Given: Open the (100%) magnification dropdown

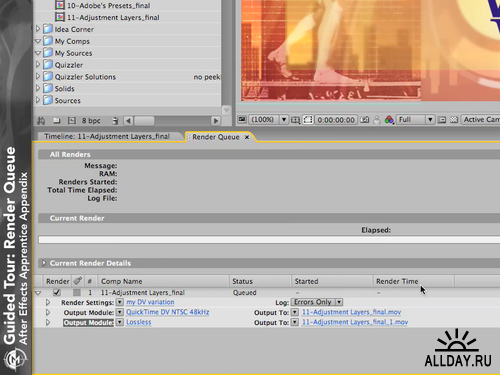Looking at the screenshot, I should click(x=269, y=119).
